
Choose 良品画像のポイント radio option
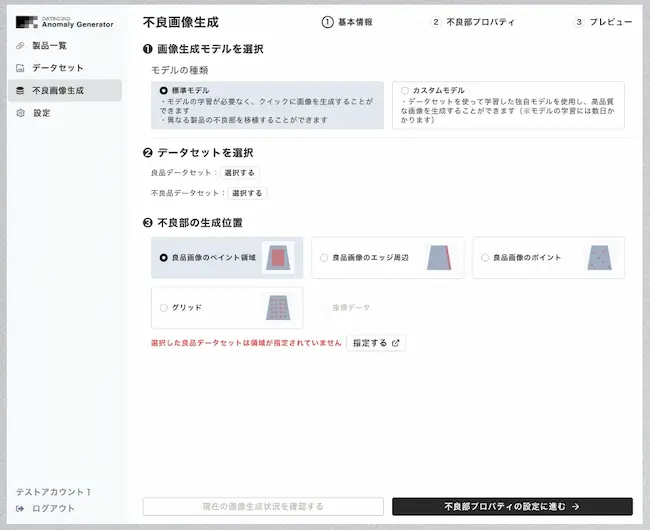pos(485,257)
